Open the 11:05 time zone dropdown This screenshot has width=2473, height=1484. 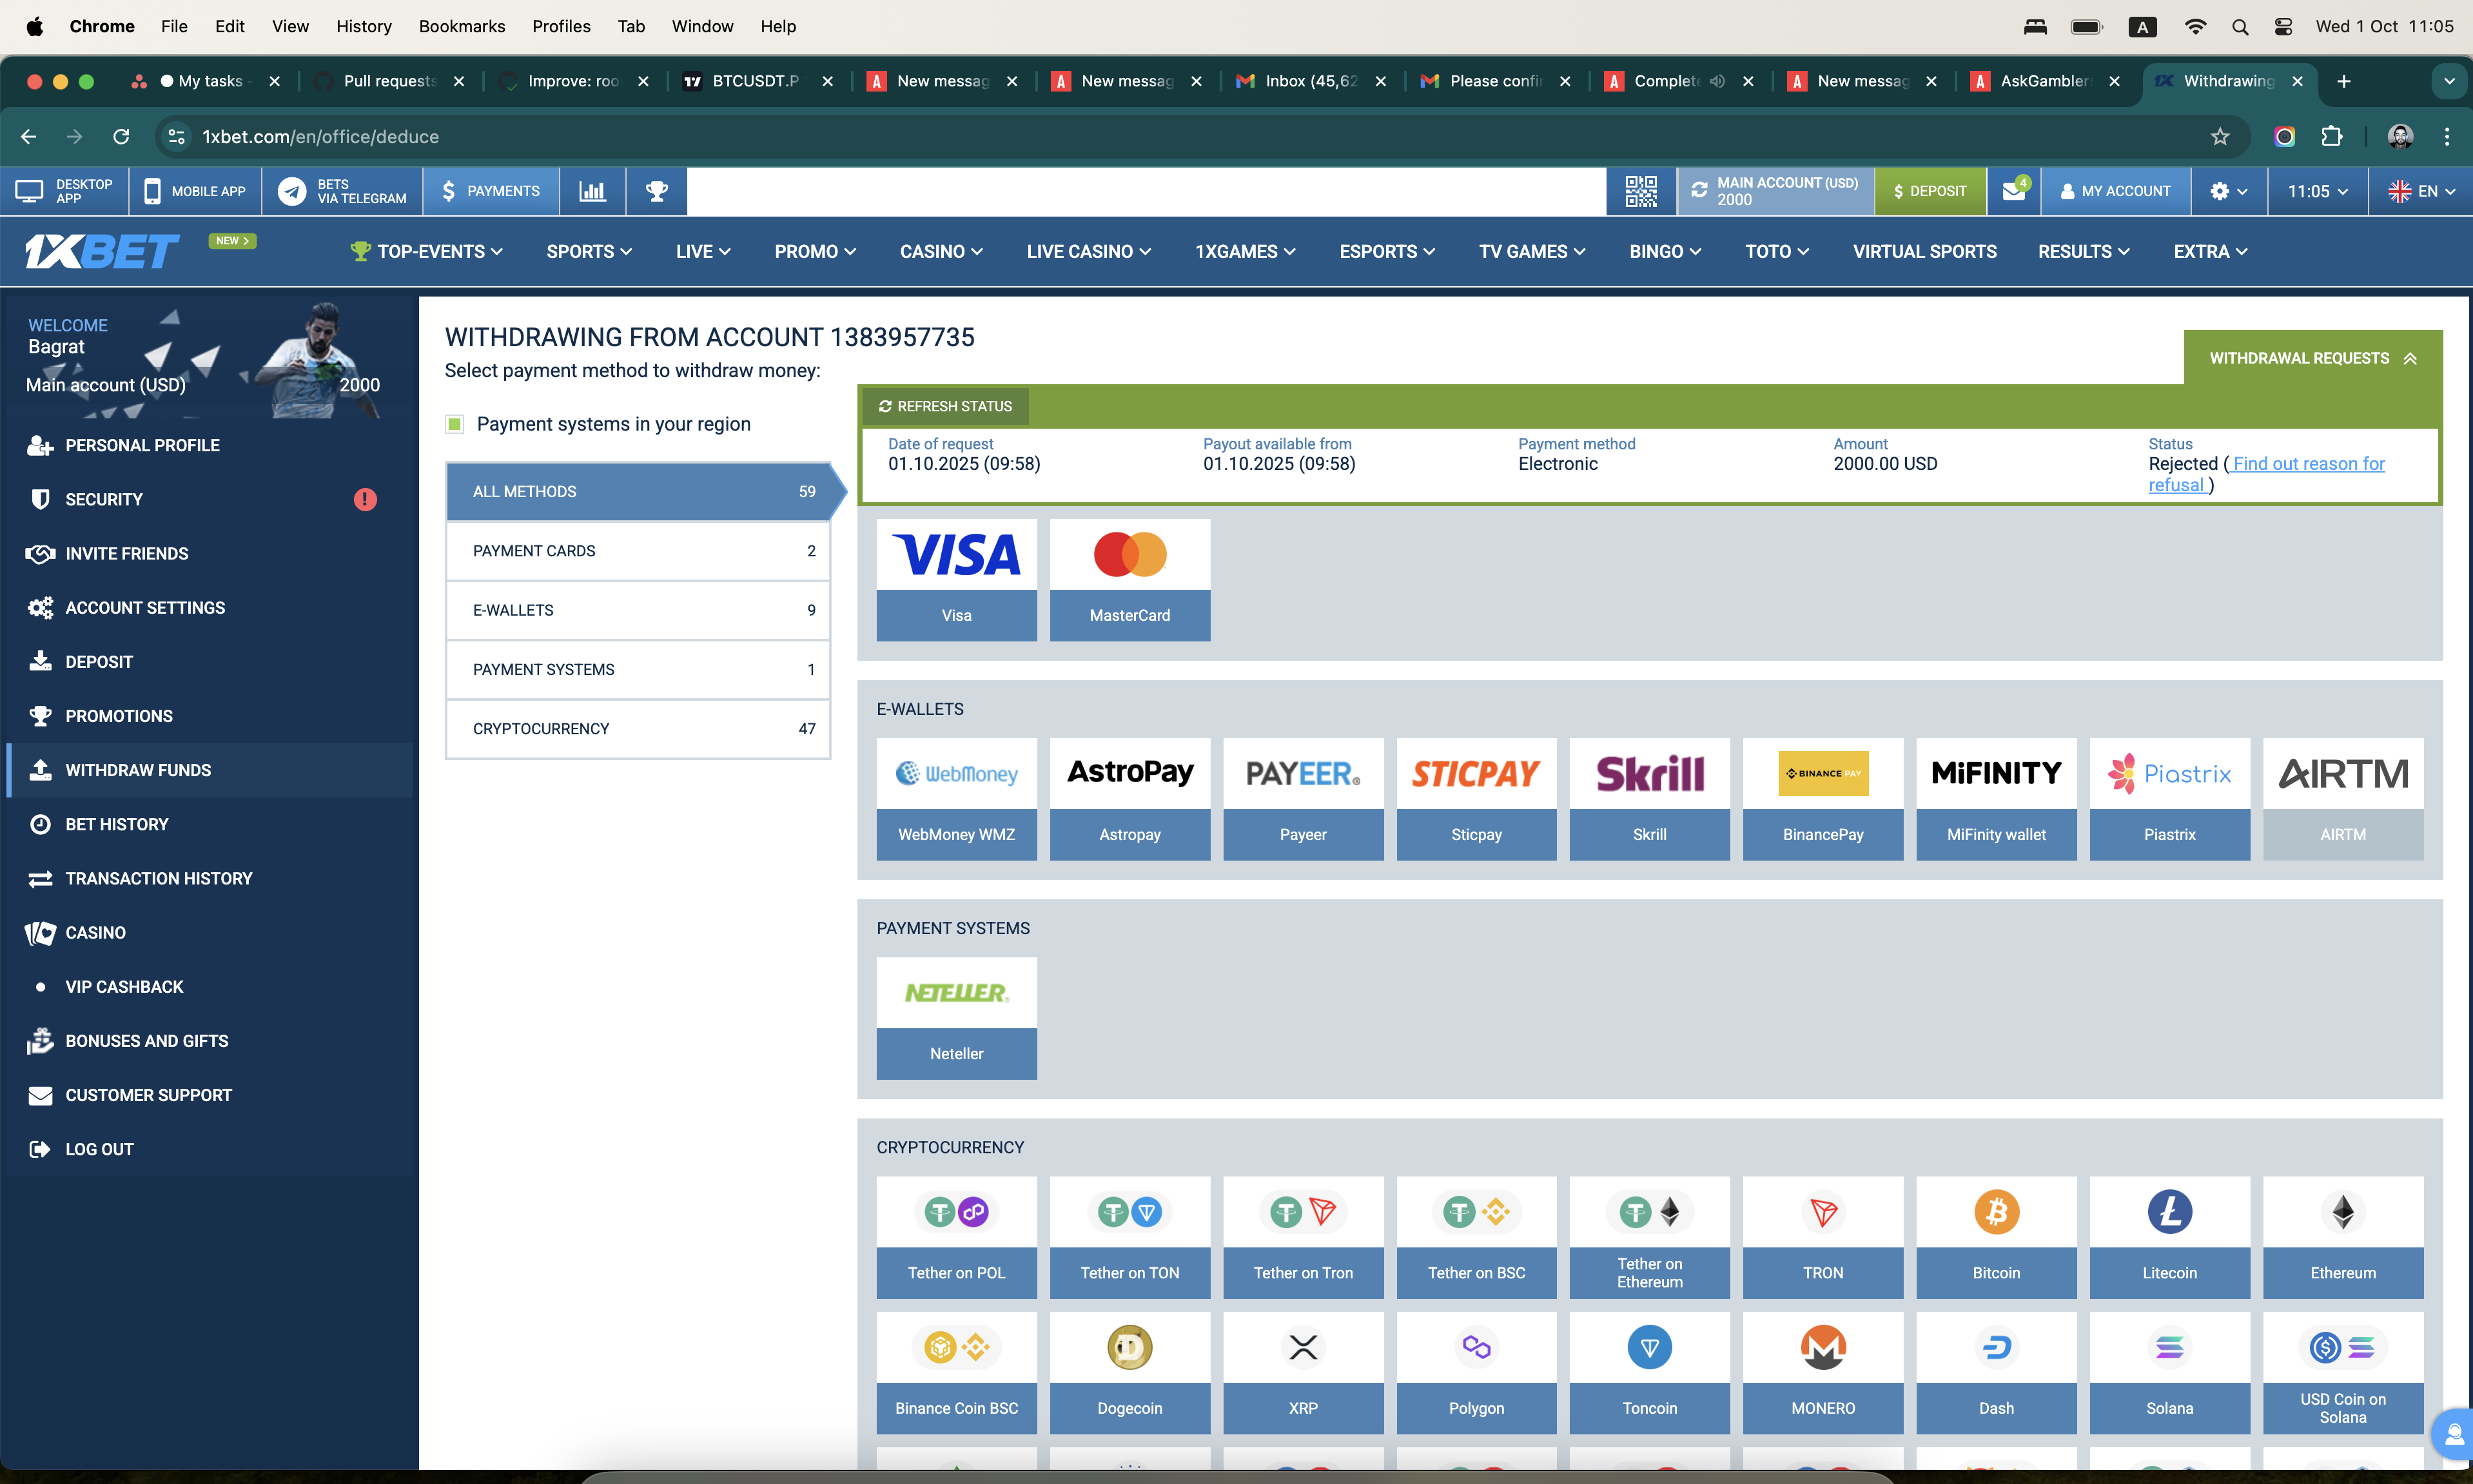point(2317,191)
